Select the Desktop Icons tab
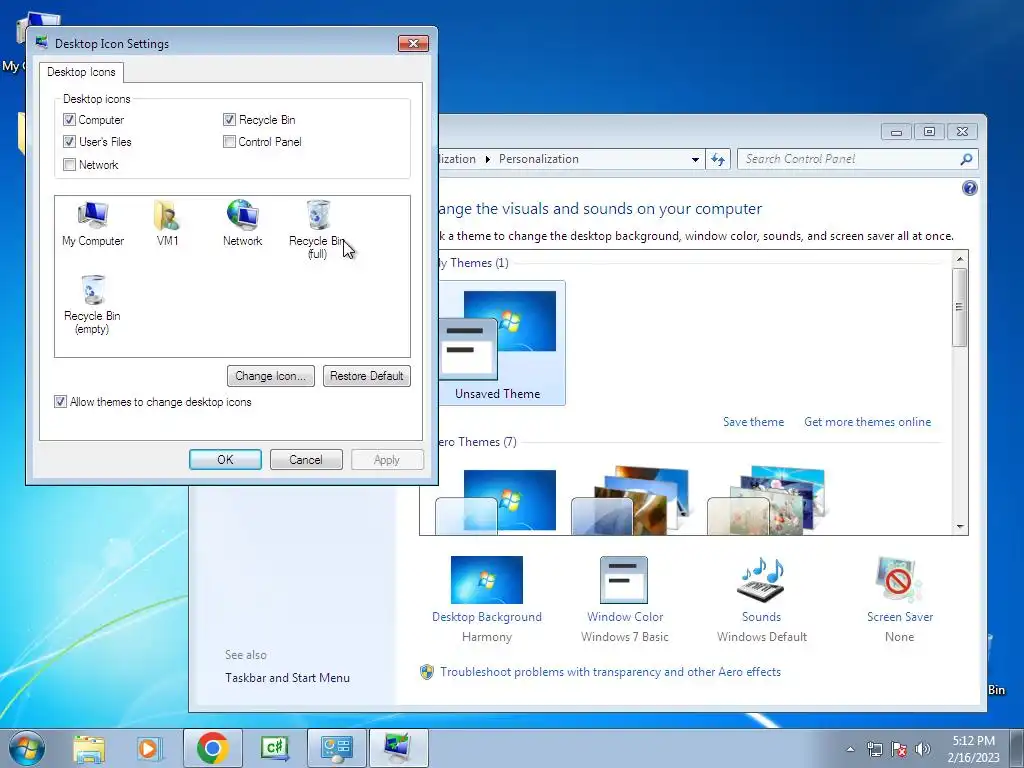1024x768 pixels. click(x=81, y=72)
